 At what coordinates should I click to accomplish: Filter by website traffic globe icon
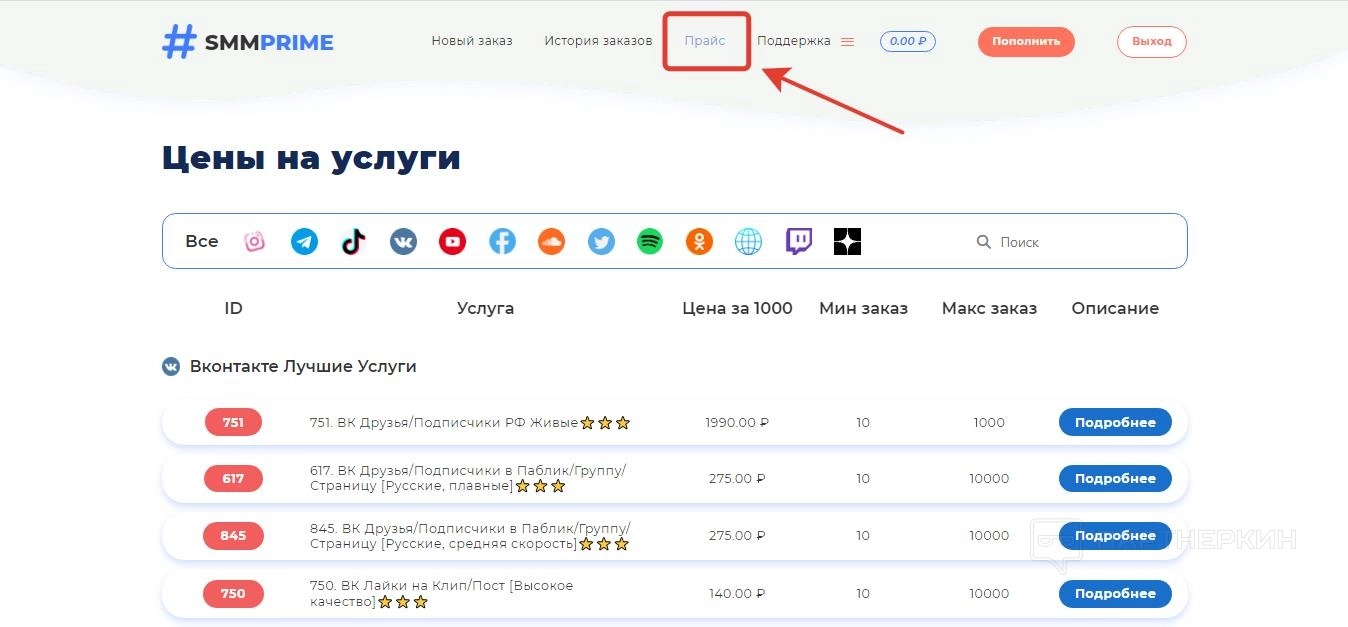click(x=748, y=242)
